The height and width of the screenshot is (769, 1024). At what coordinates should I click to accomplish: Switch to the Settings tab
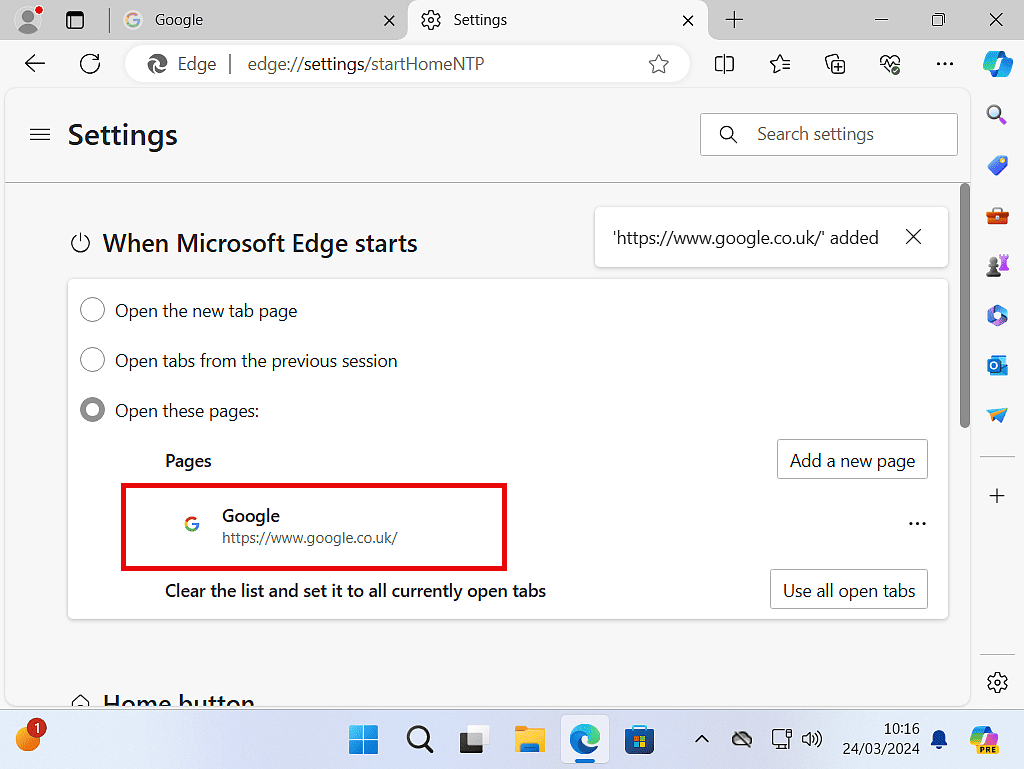557,20
